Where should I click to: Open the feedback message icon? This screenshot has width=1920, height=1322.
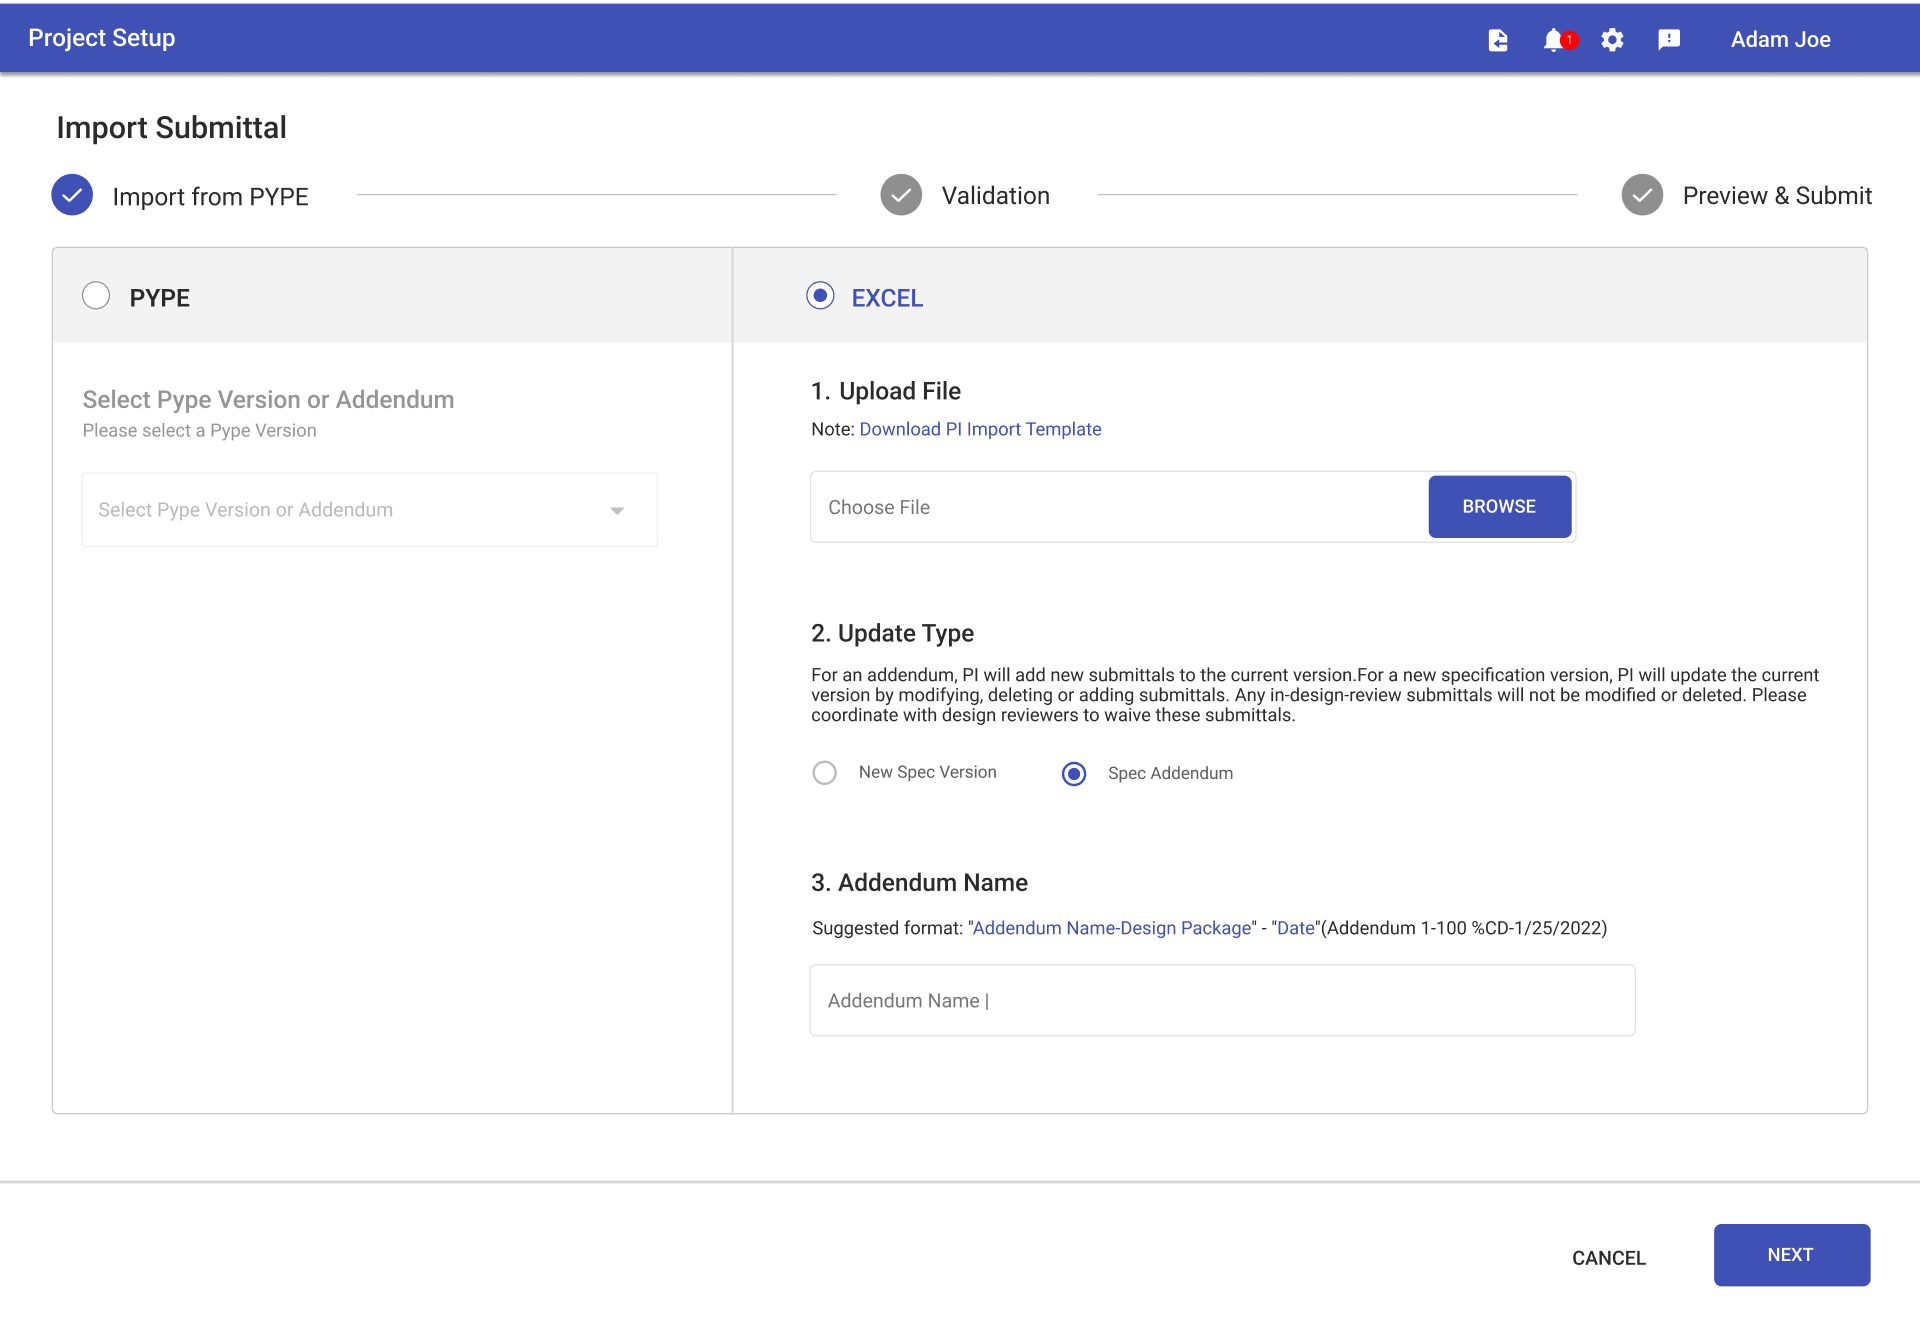[1669, 40]
